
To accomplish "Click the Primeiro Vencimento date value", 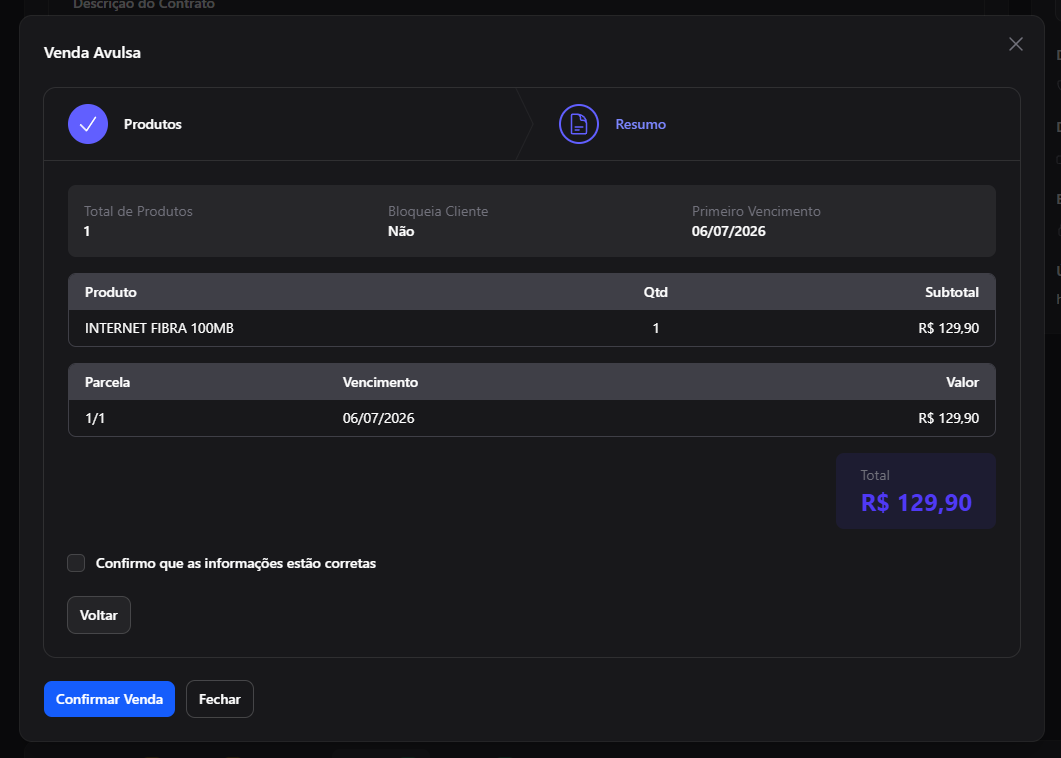I will pos(729,231).
